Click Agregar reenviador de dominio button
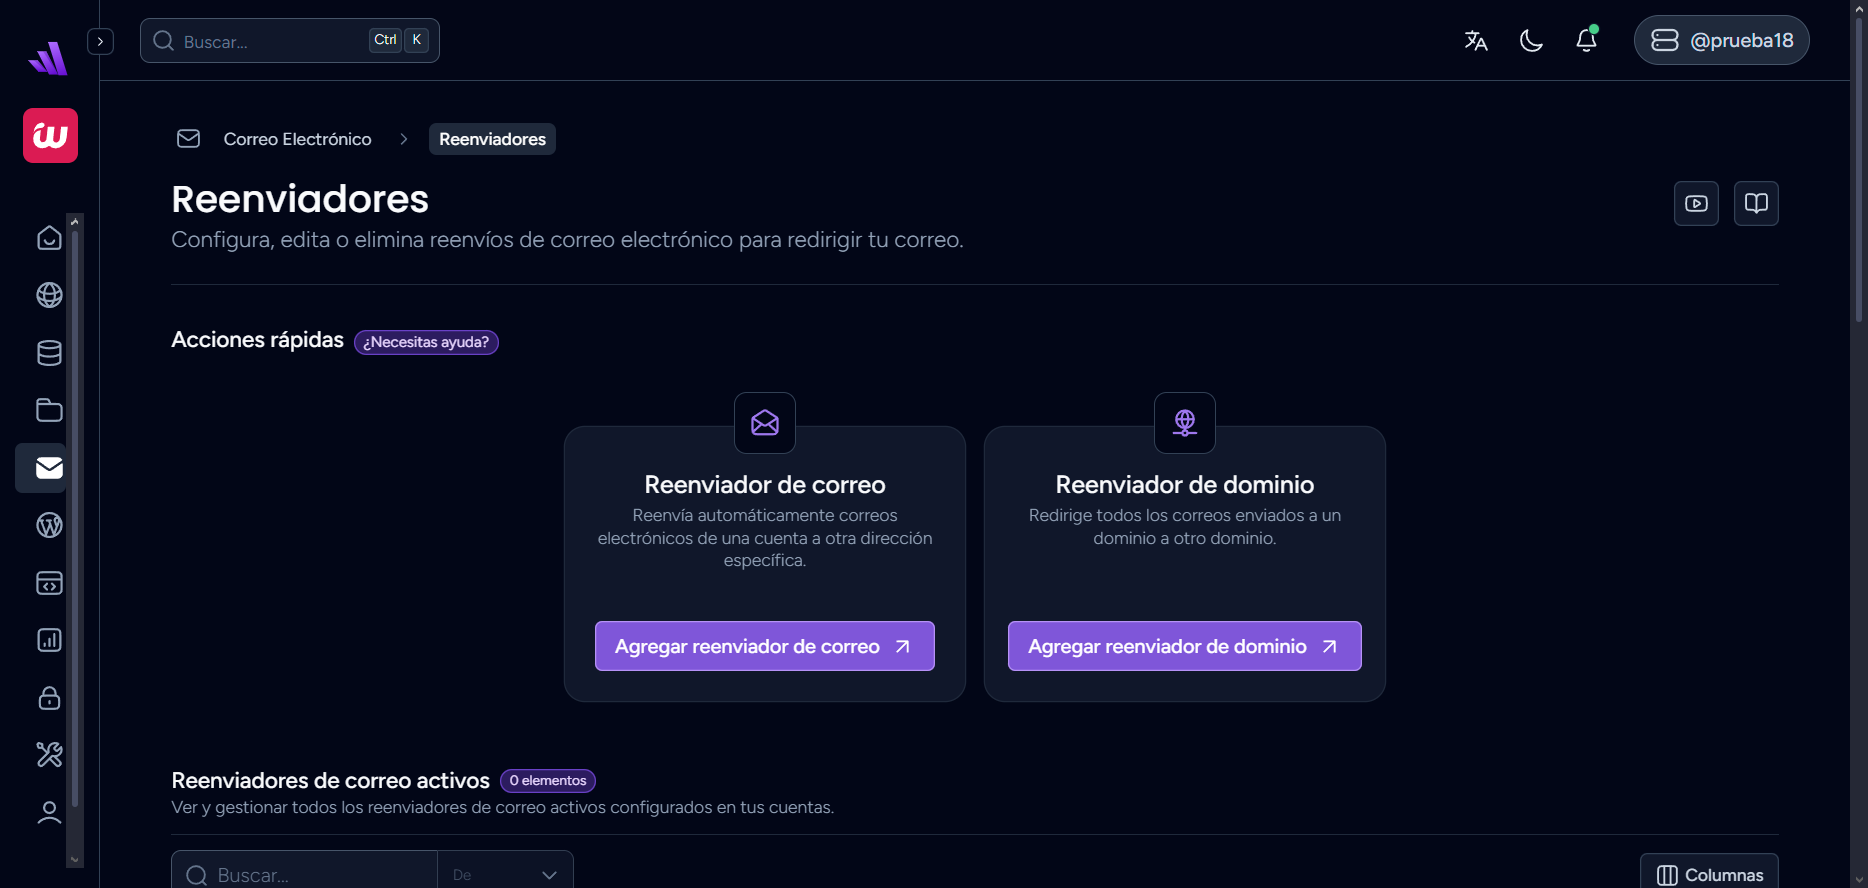Viewport: 1868px width, 888px height. pyautogui.click(x=1184, y=646)
